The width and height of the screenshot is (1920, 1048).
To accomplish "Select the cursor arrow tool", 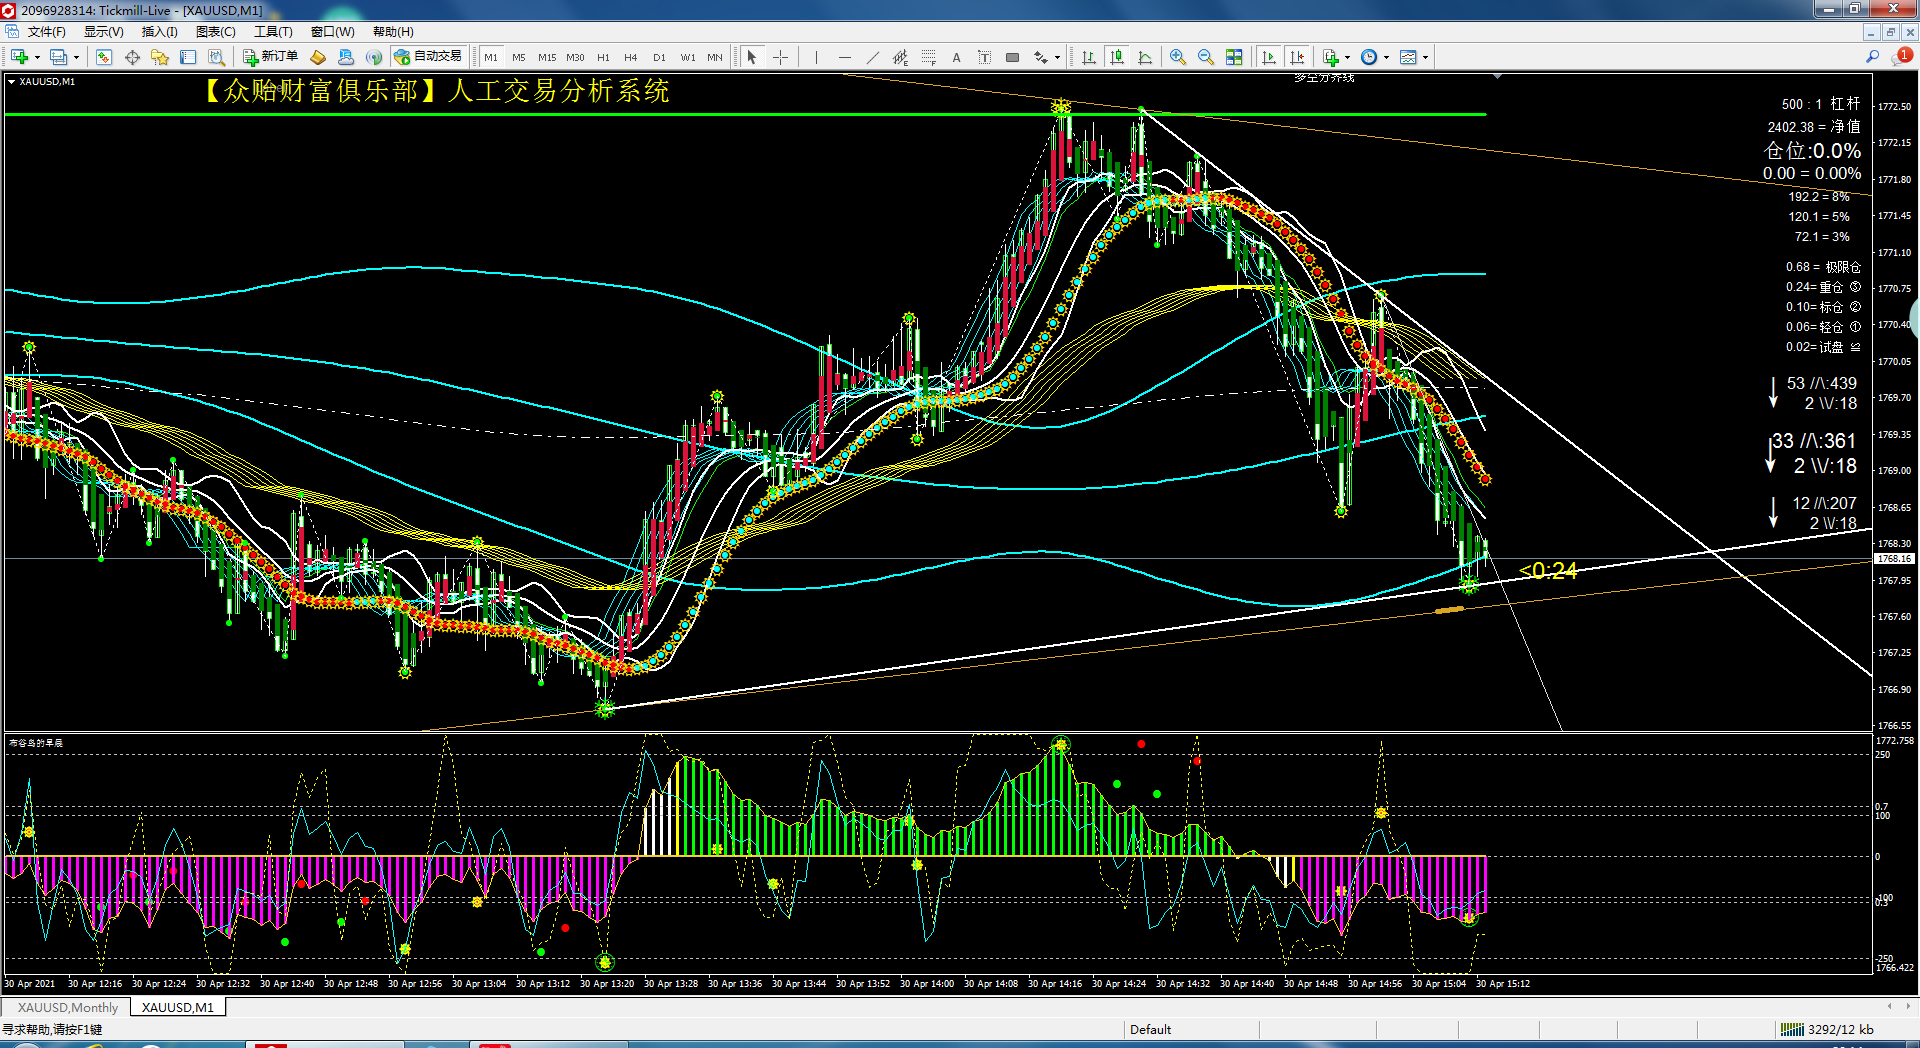I will (752, 57).
